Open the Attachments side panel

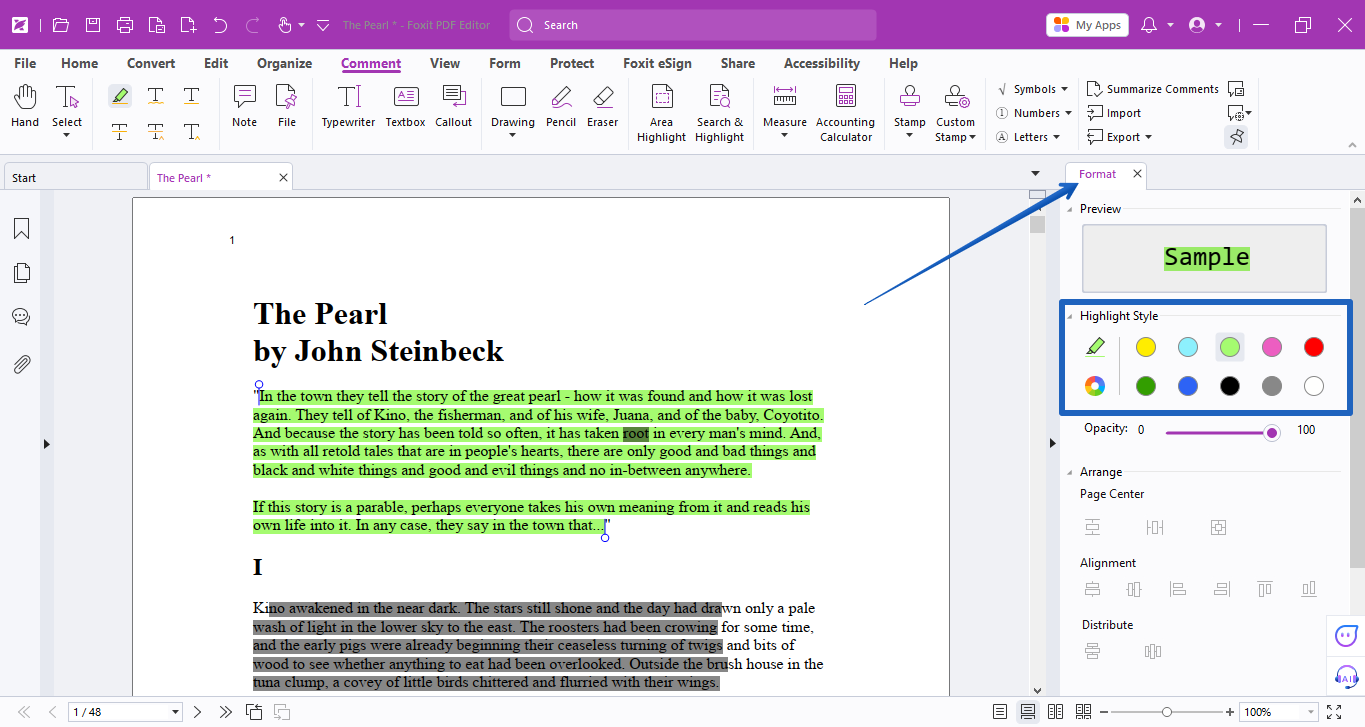[x=21, y=364]
